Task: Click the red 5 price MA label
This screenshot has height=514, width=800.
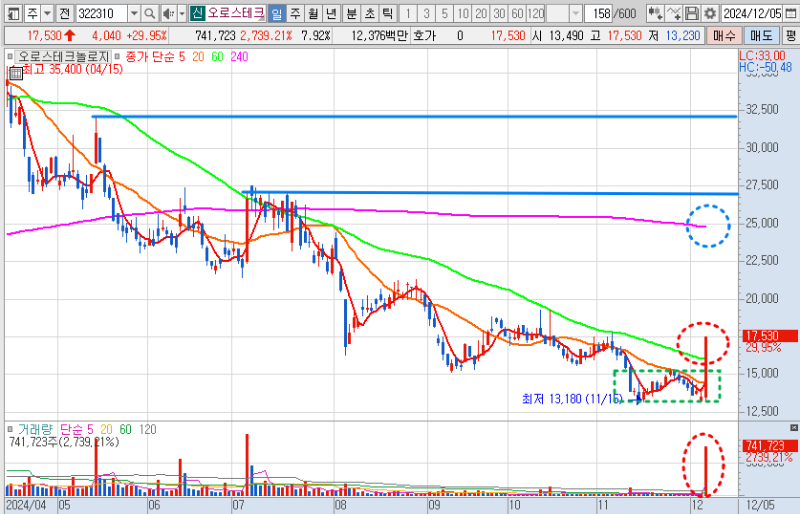Action: coord(182,57)
